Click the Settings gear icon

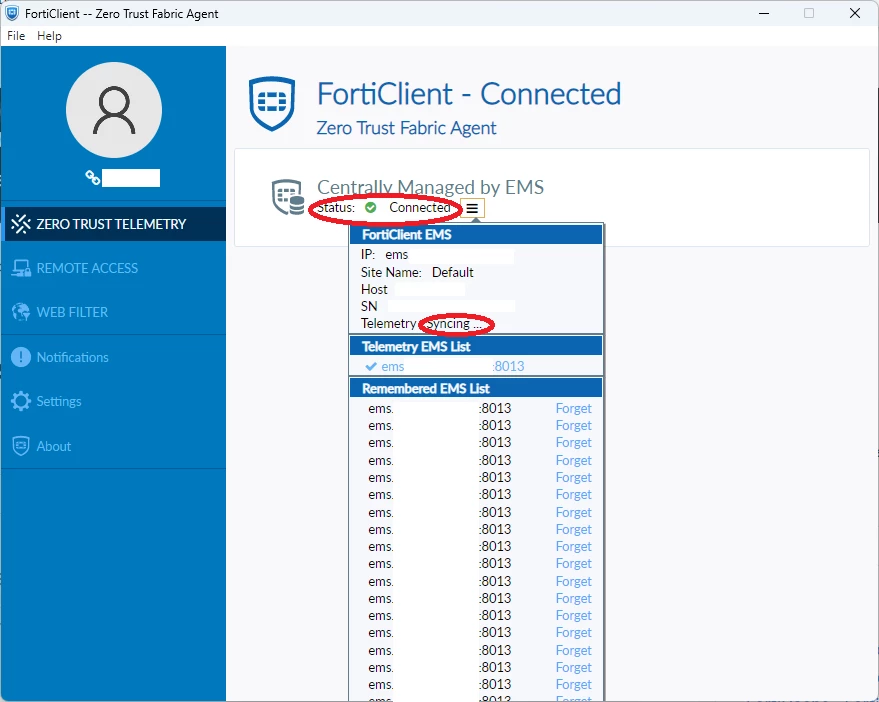tap(21, 401)
